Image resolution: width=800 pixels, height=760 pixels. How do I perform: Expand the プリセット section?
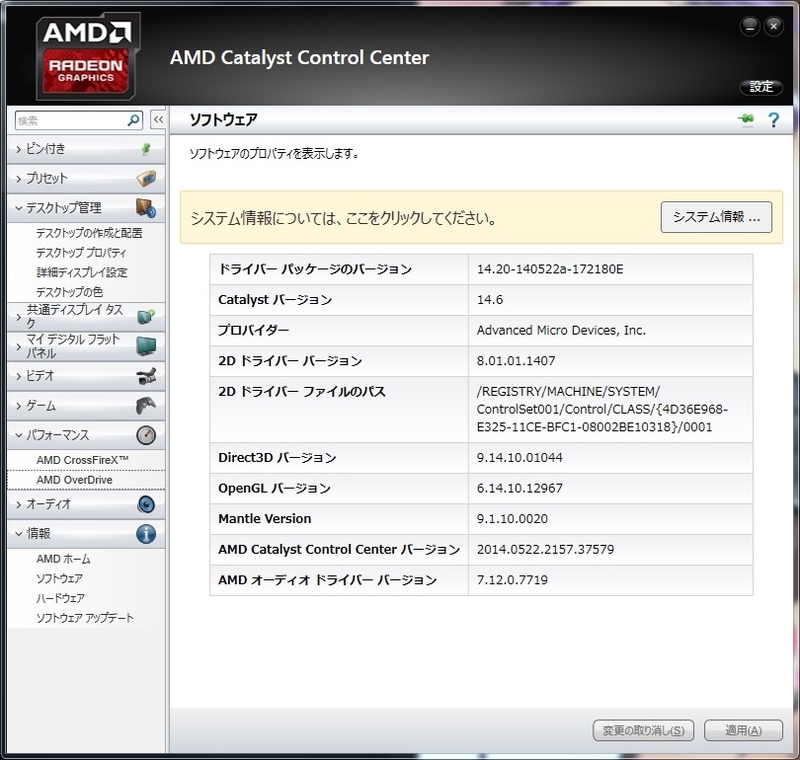86,179
